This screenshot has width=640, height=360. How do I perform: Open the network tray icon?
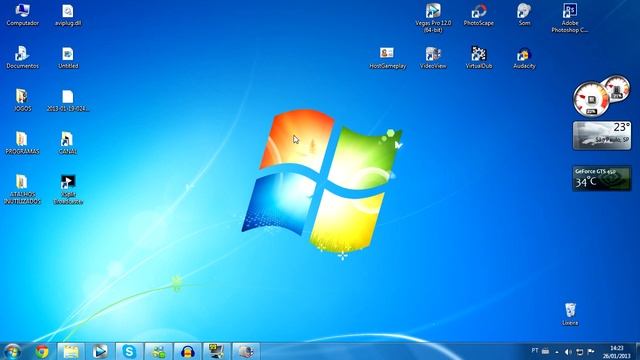click(x=579, y=352)
